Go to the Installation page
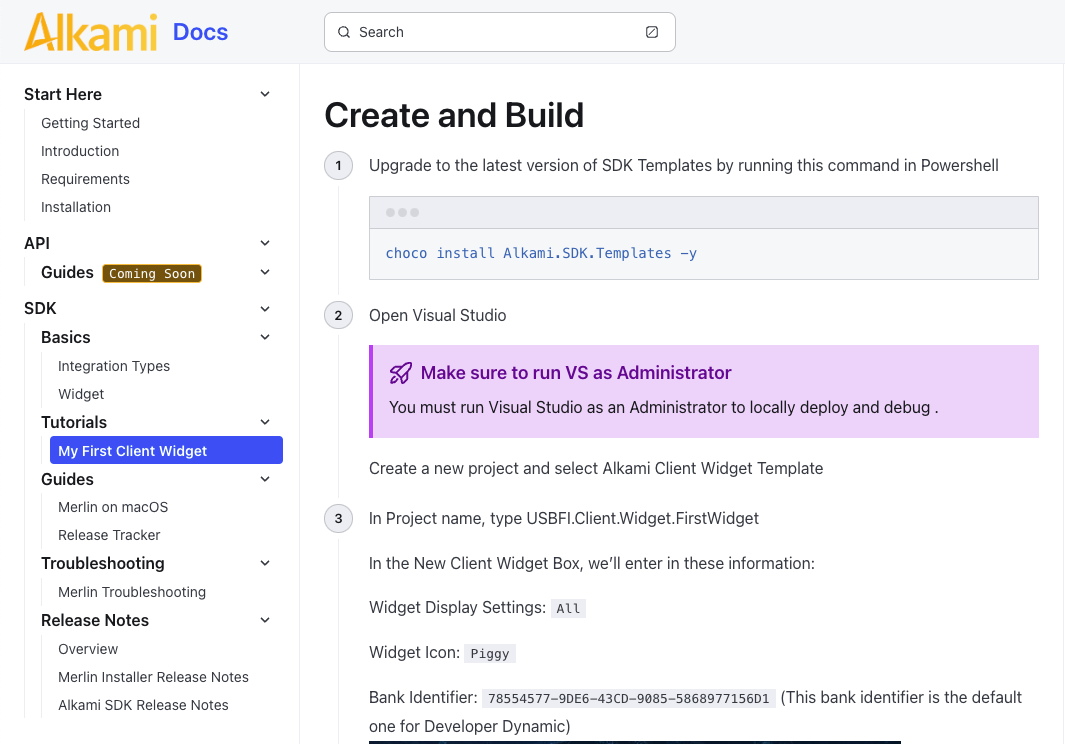The width and height of the screenshot is (1065, 744). pyautogui.click(x=76, y=207)
